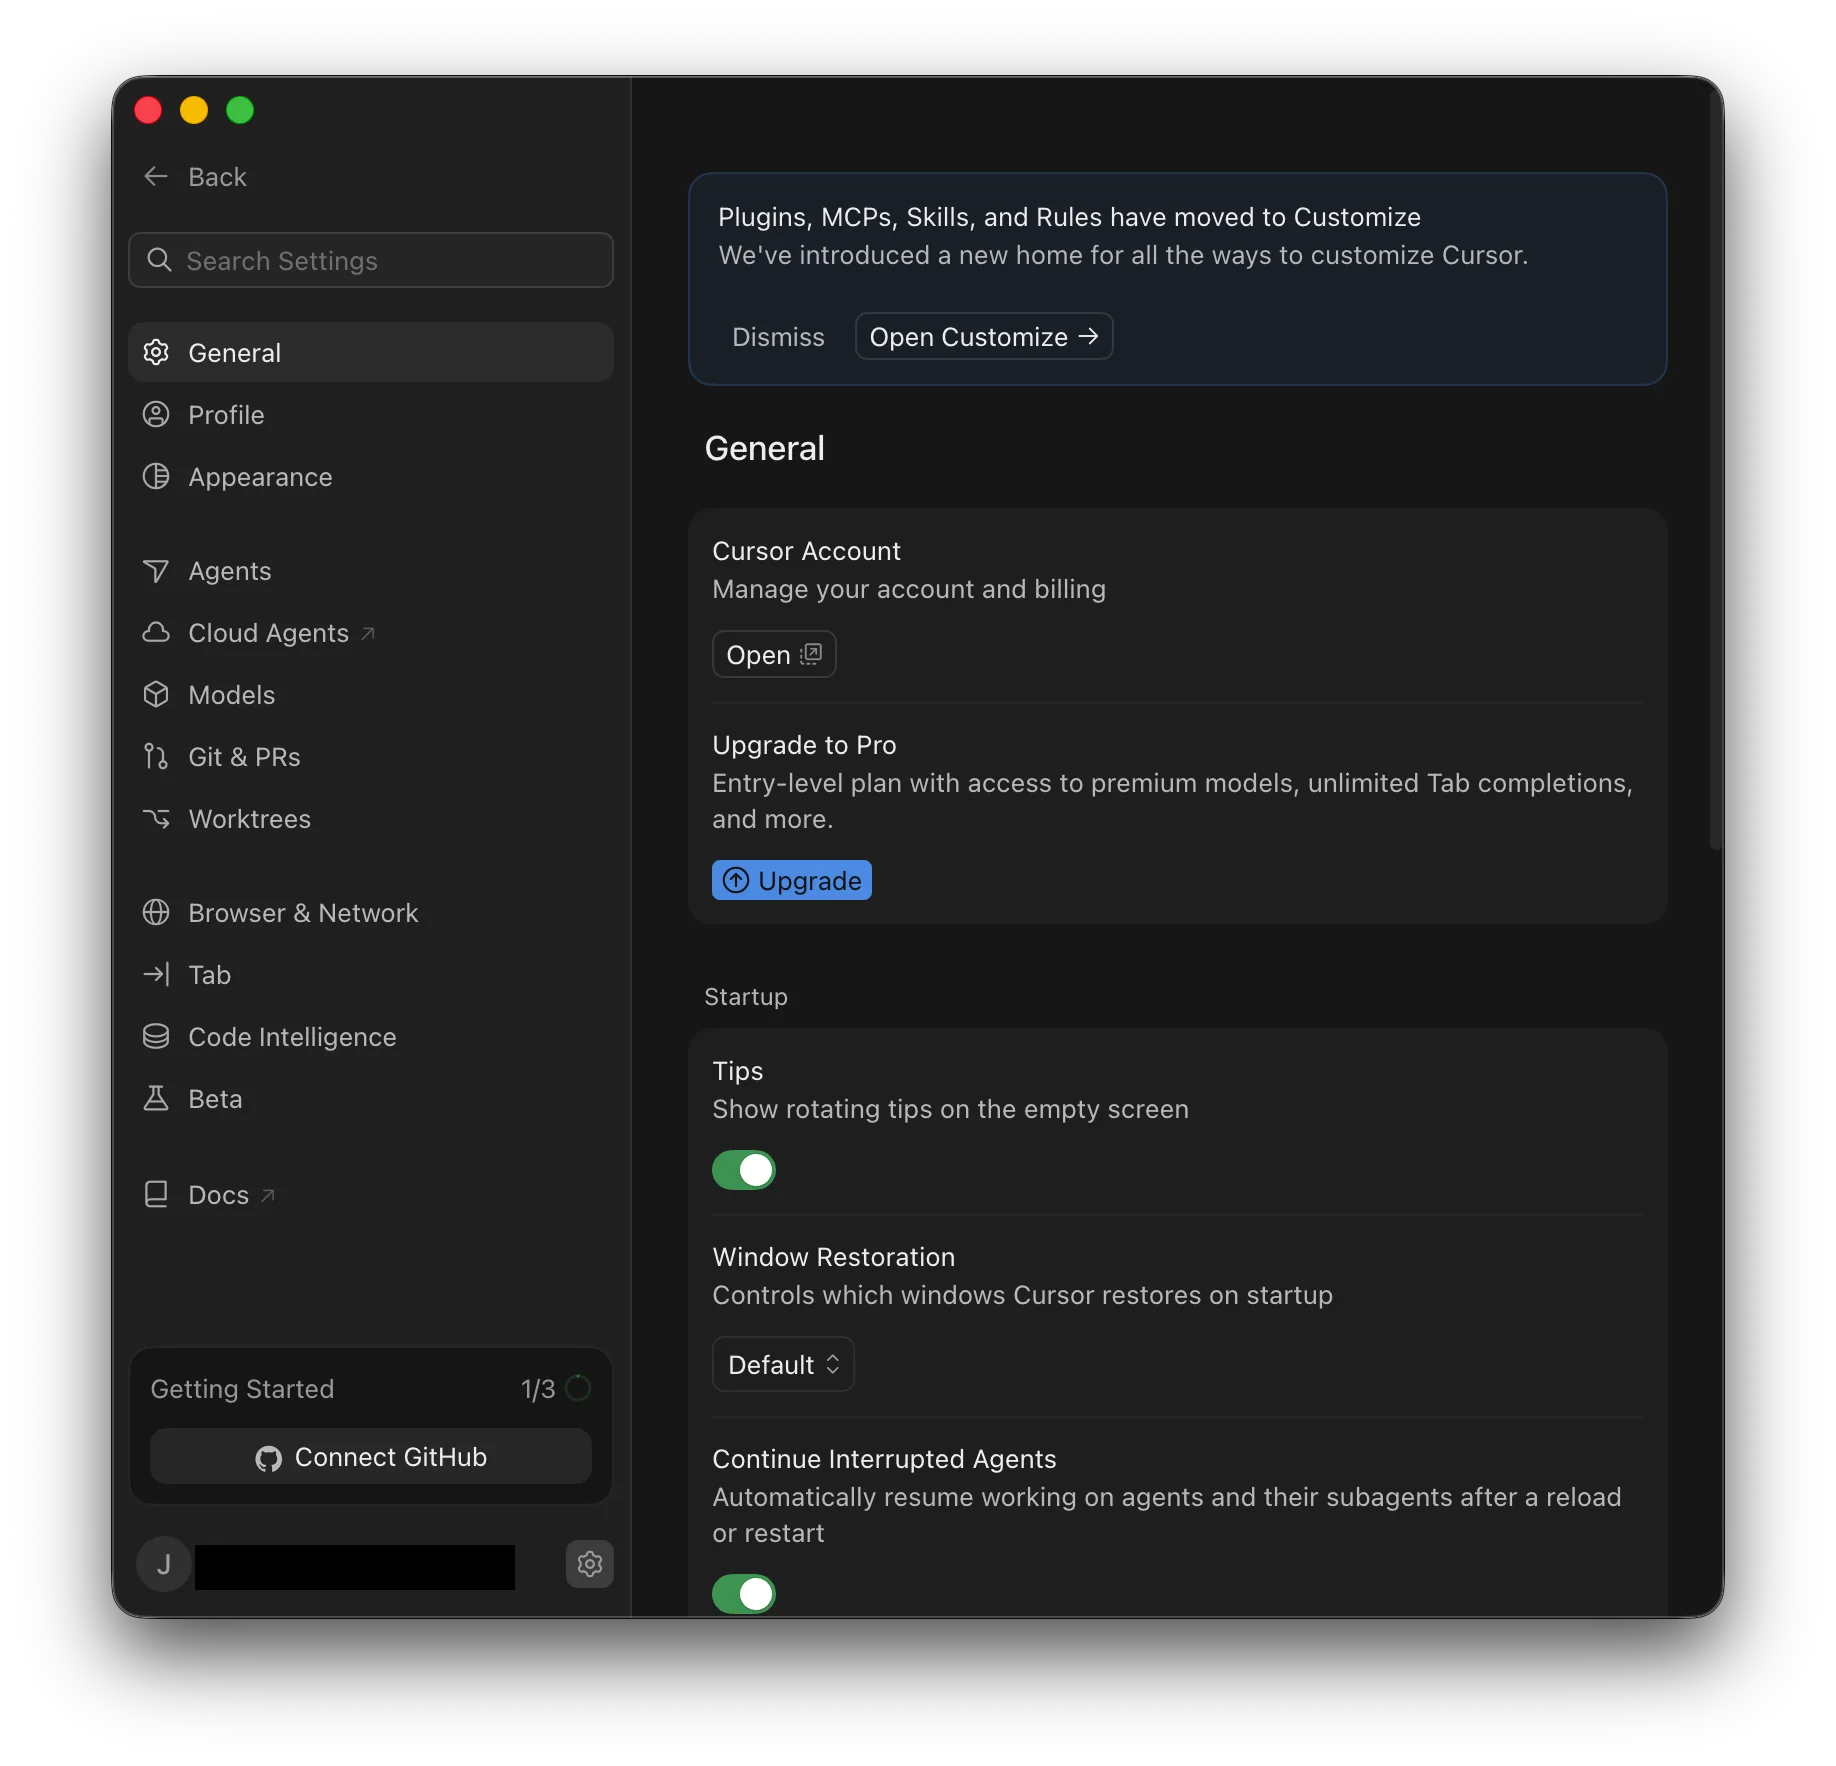Click the Back arrow icon
The image size is (1836, 1766).
pyautogui.click(x=156, y=177)
